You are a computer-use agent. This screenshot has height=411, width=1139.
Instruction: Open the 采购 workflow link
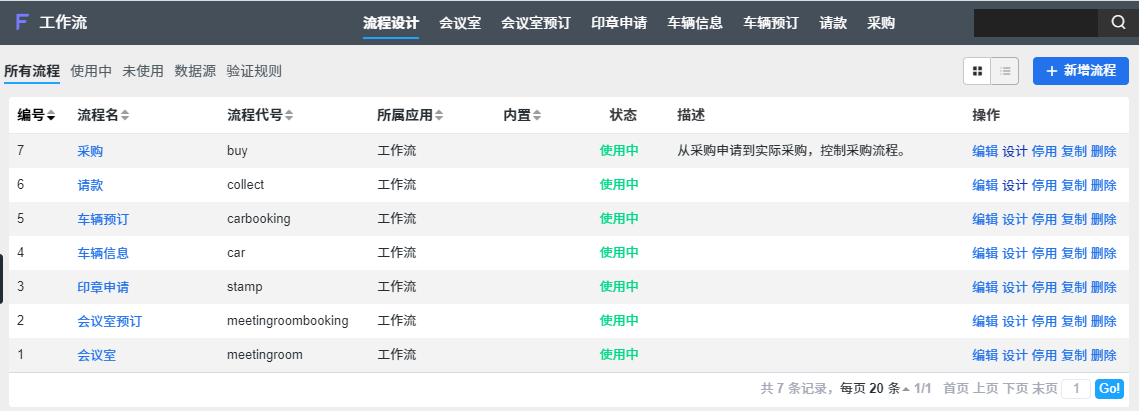90,151
